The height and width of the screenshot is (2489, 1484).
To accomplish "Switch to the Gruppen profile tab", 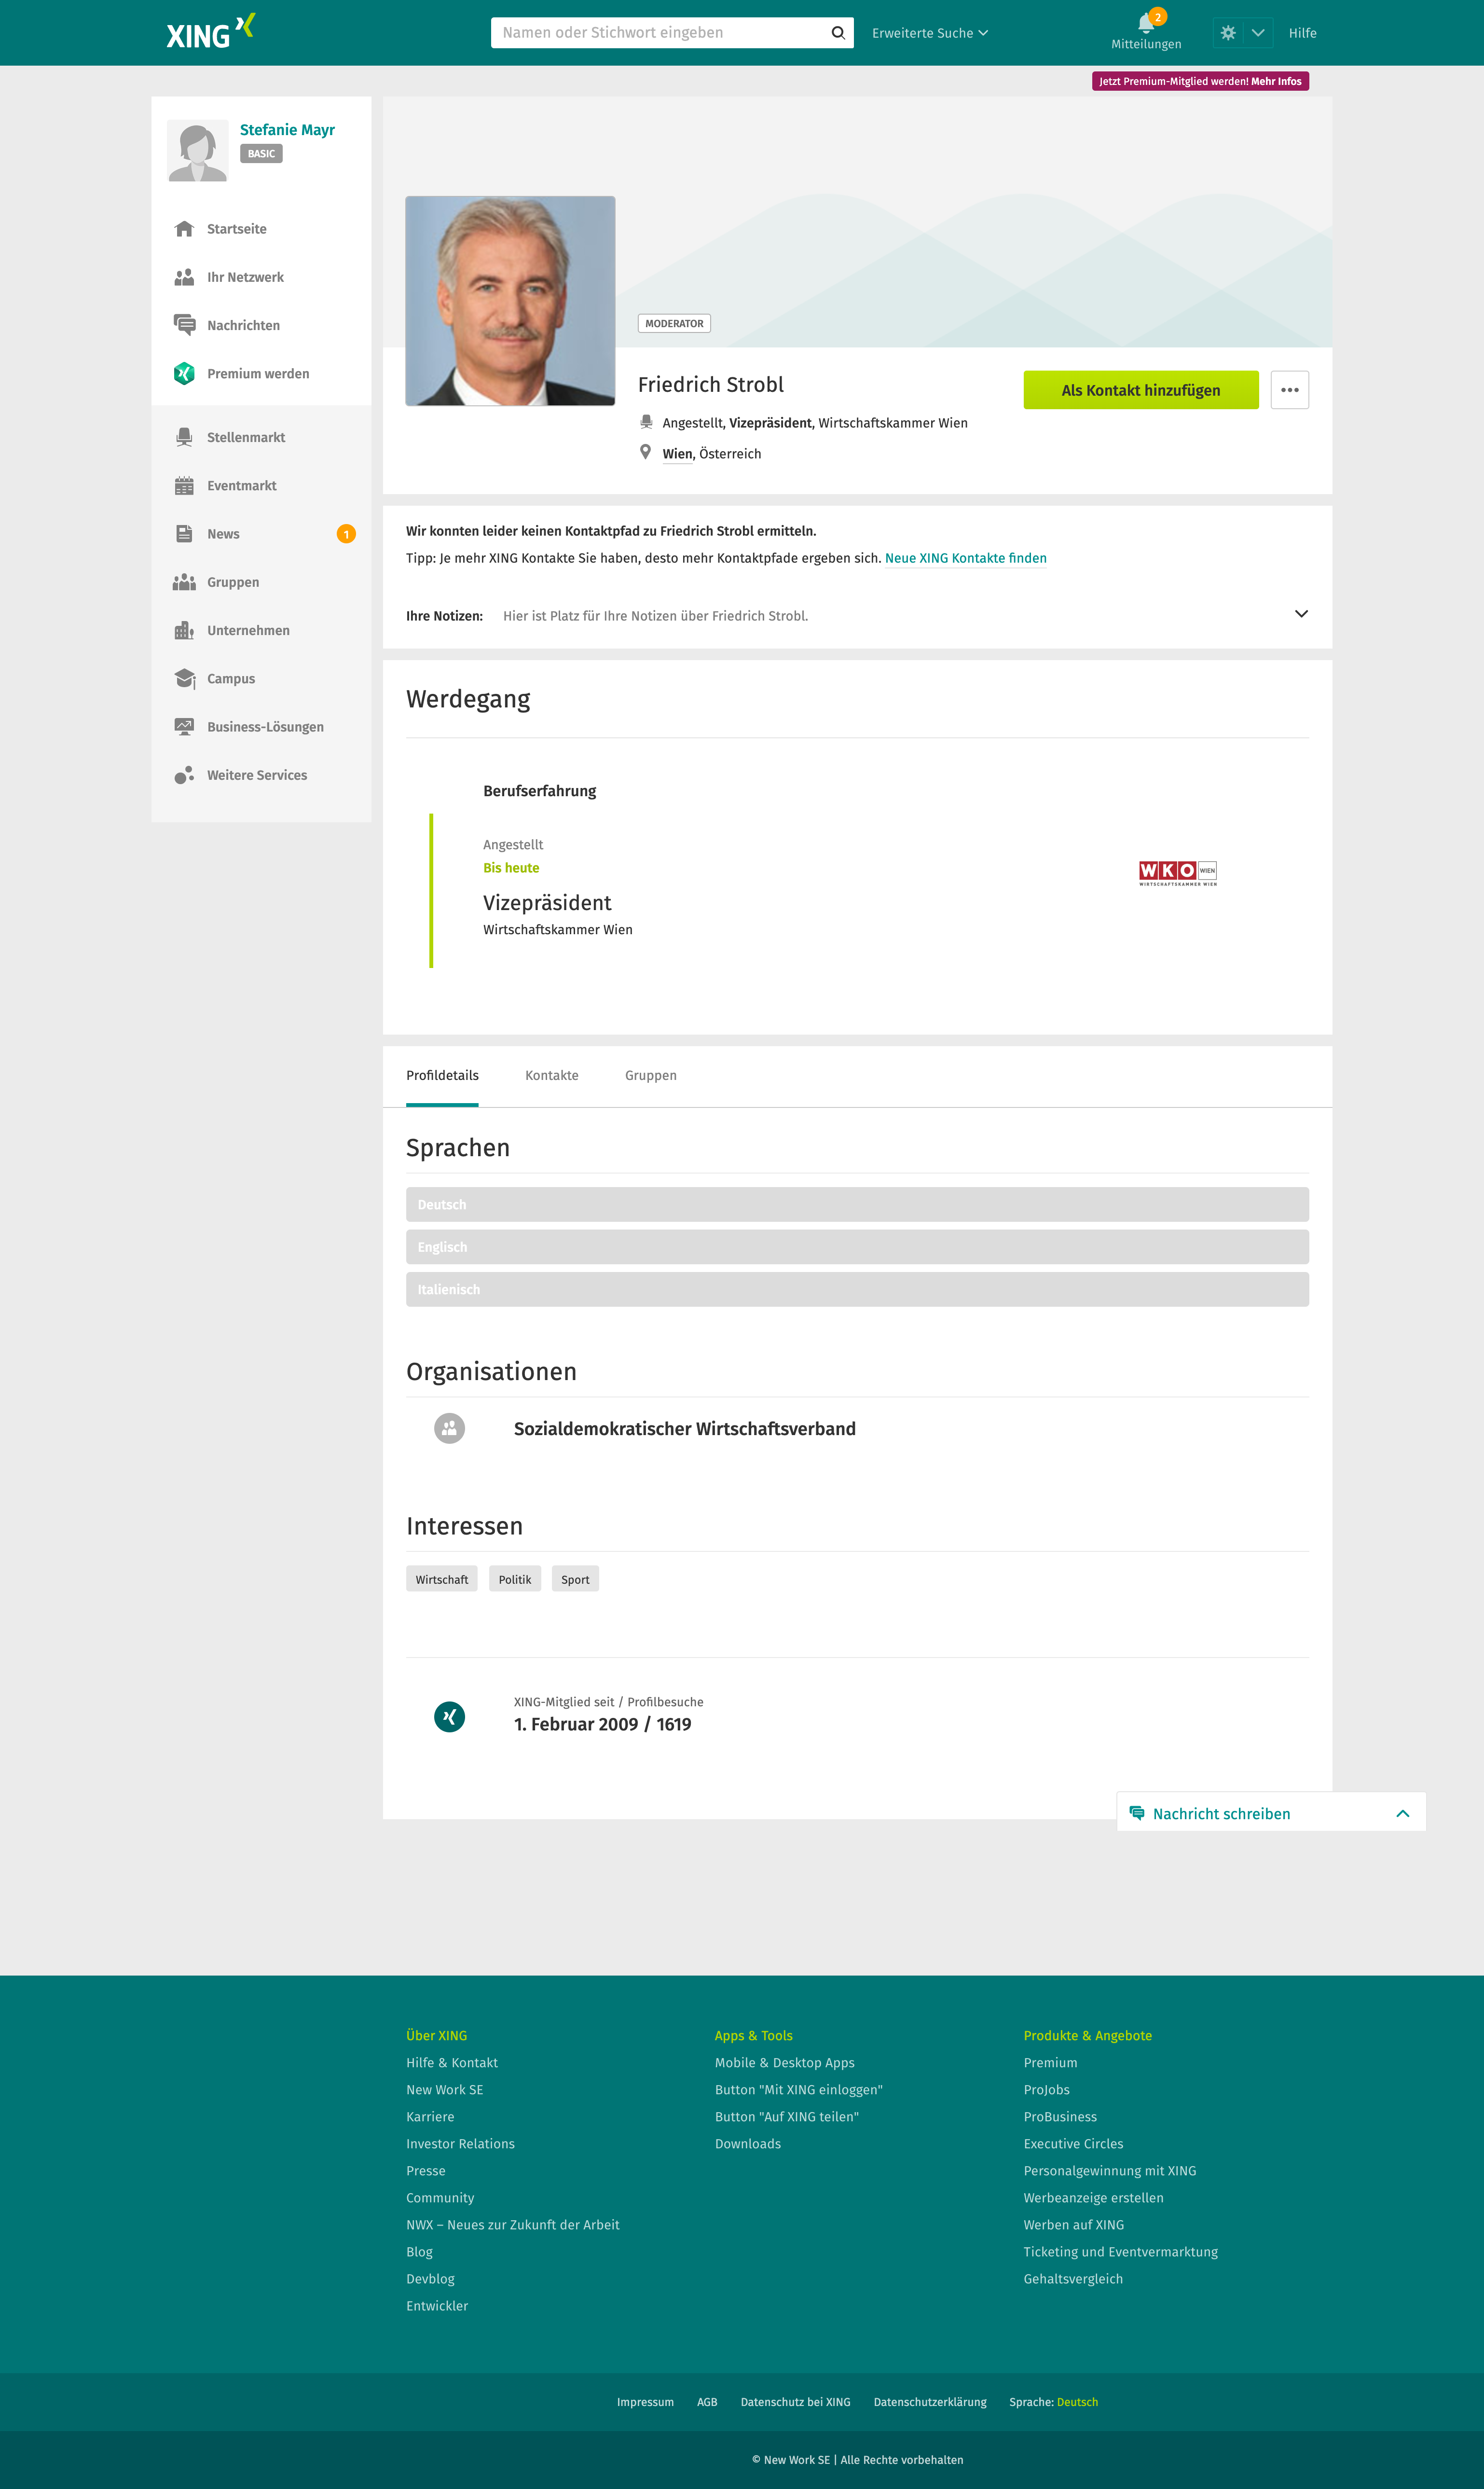I will (x=651, y=1076).
